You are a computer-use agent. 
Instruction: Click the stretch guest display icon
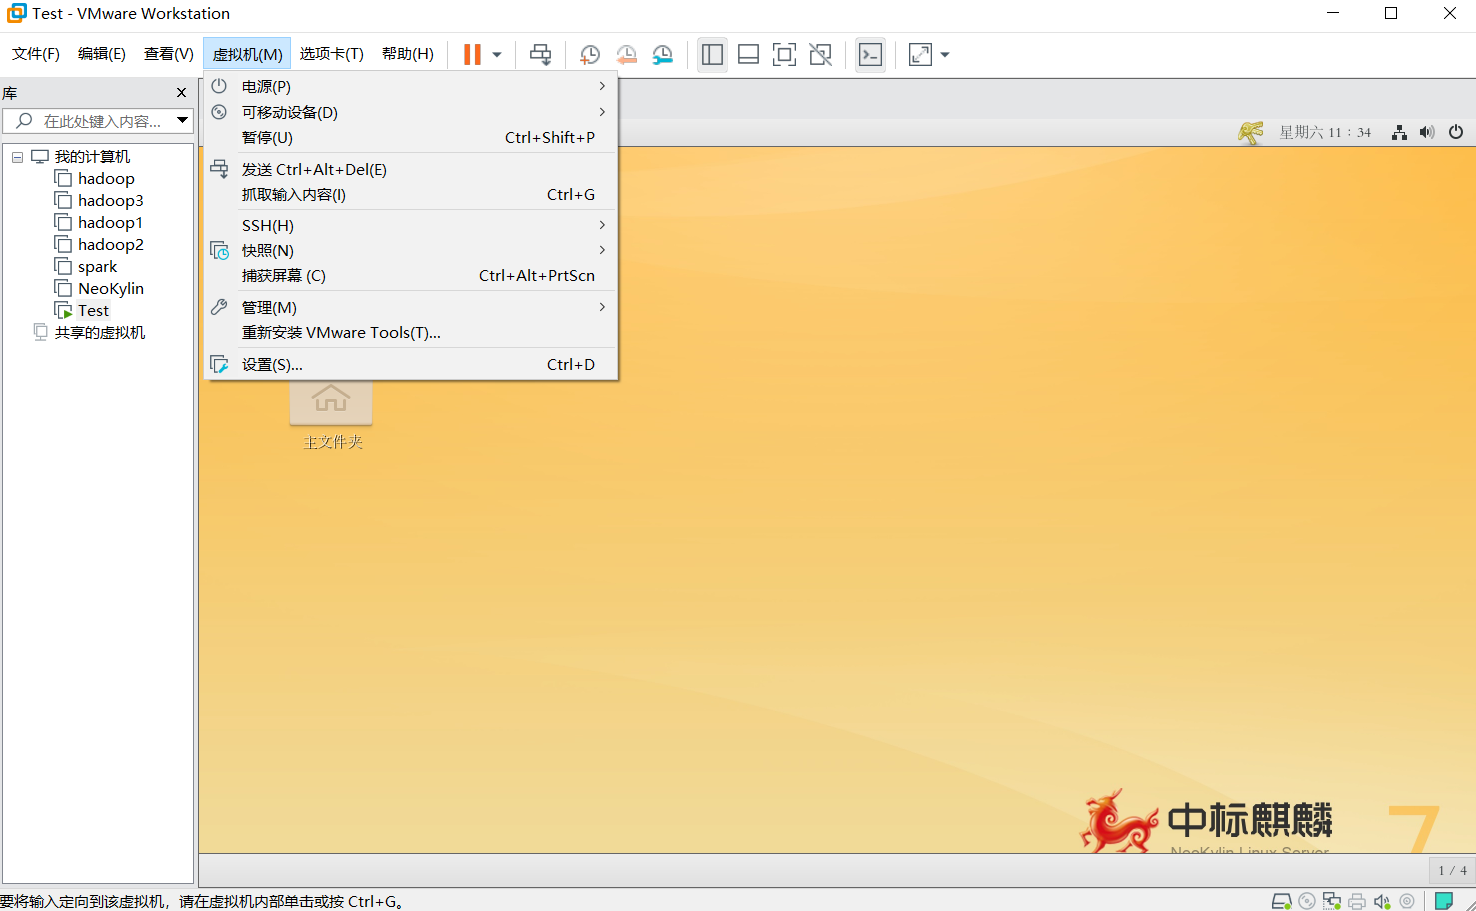click(920, 55)
